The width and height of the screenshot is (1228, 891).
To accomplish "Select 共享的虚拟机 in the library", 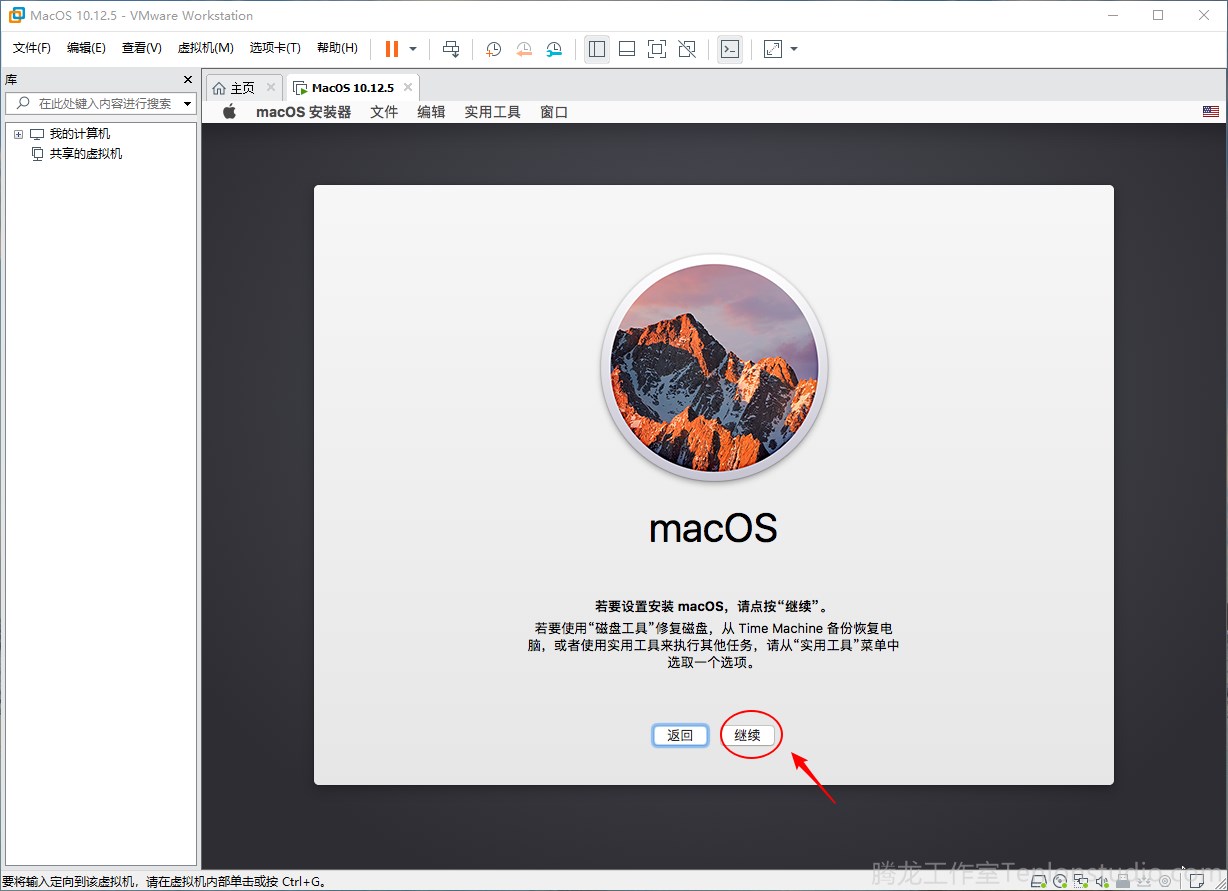I will (86, 154).
